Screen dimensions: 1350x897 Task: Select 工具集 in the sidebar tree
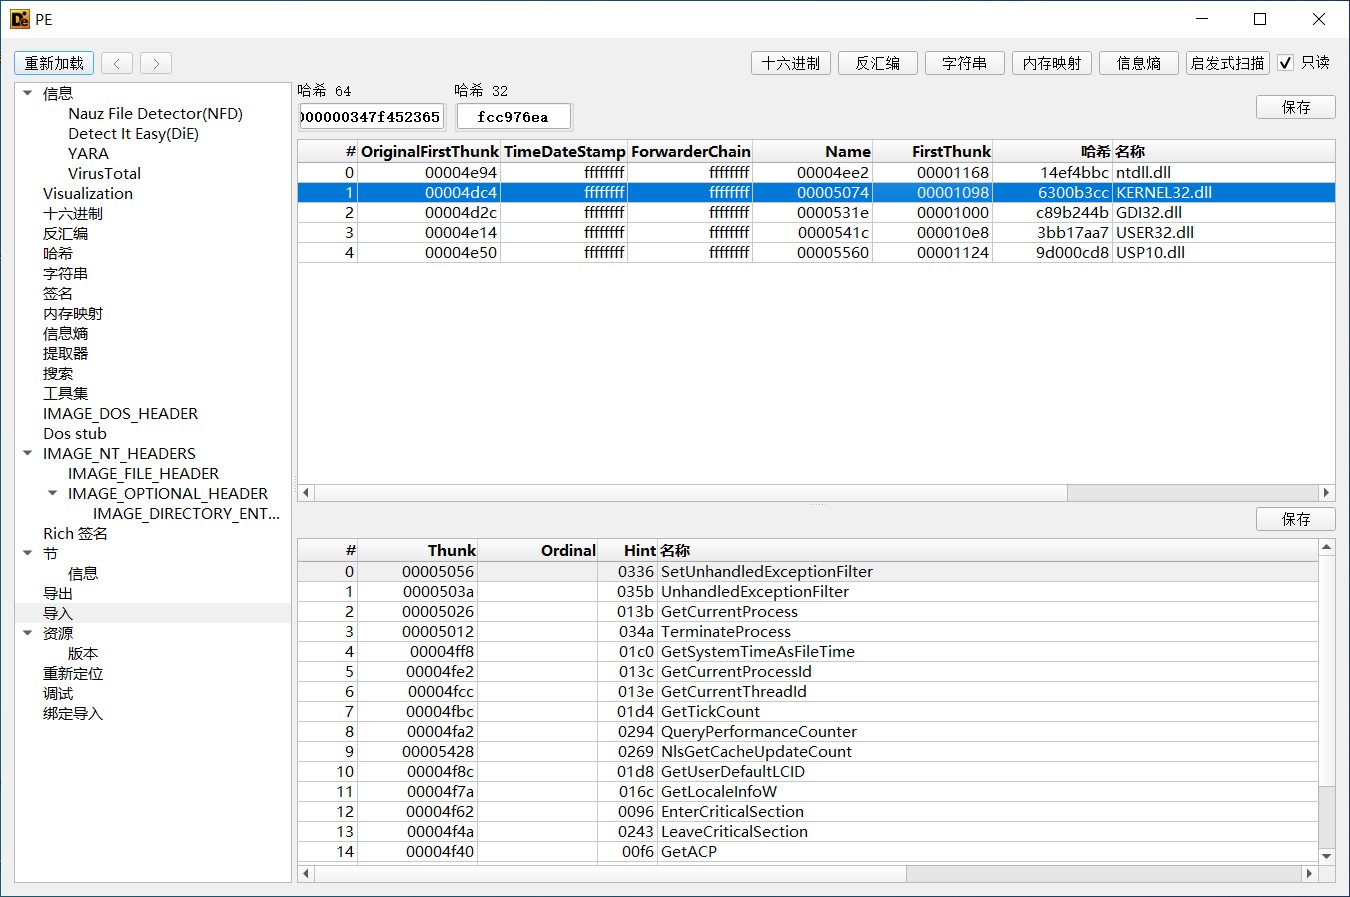click(x=65, y=393)
